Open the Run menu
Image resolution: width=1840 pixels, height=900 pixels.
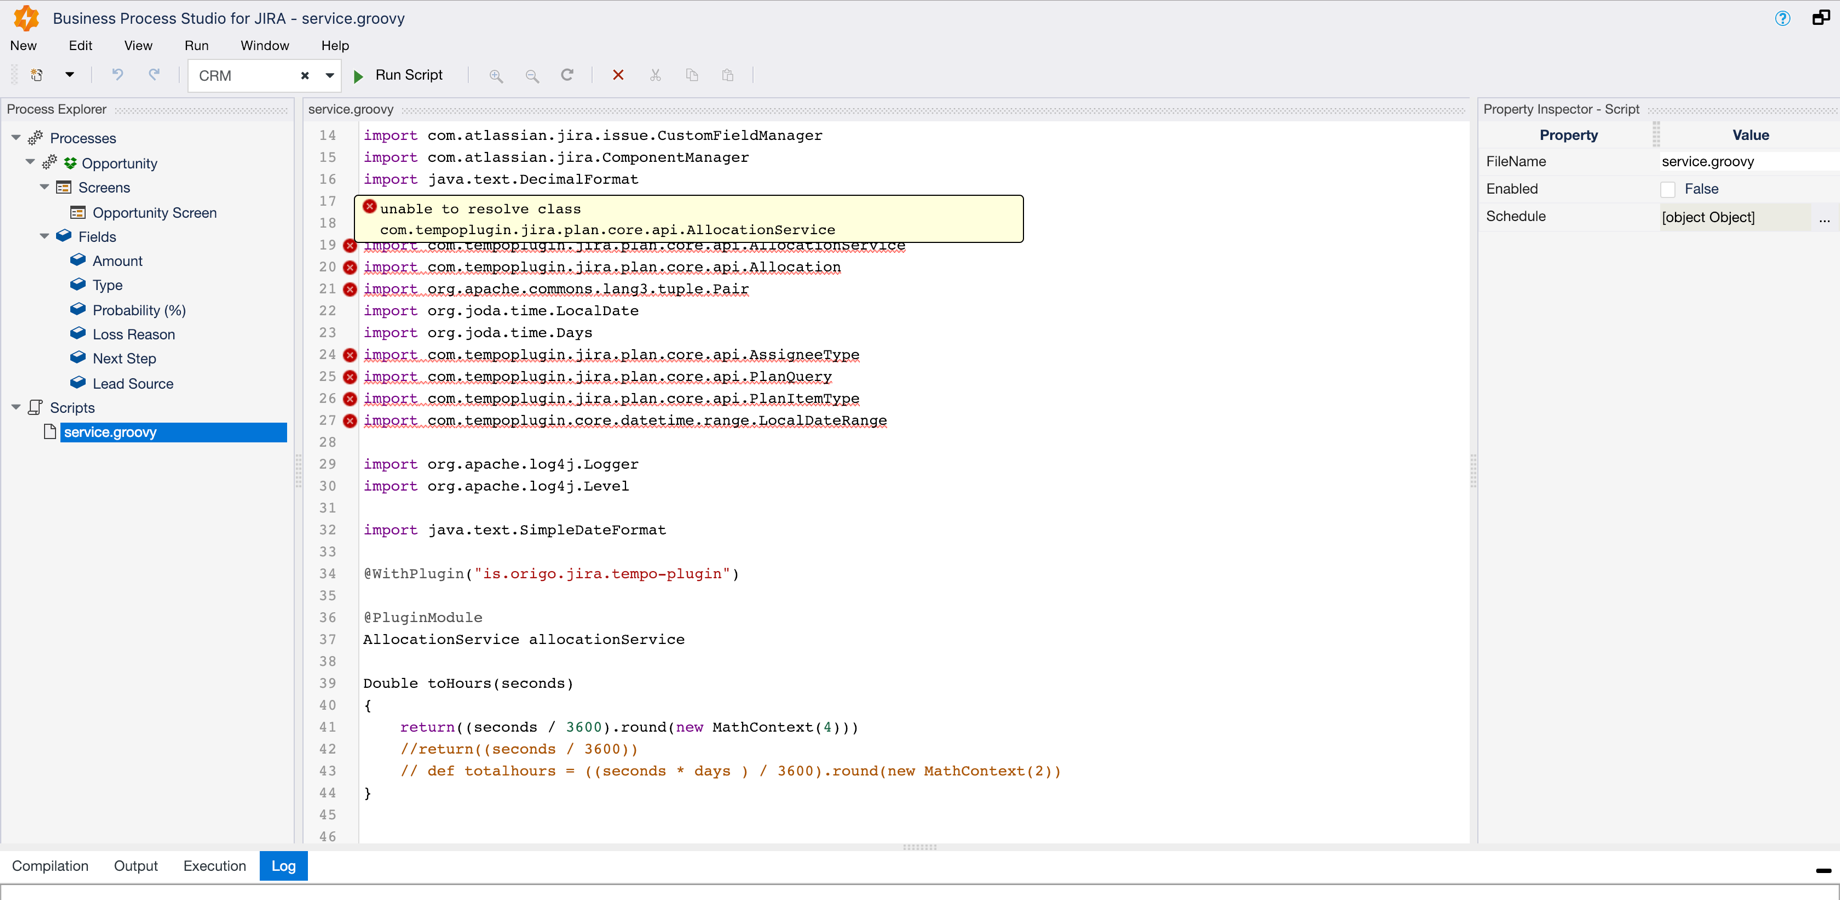tap(196, 45)
